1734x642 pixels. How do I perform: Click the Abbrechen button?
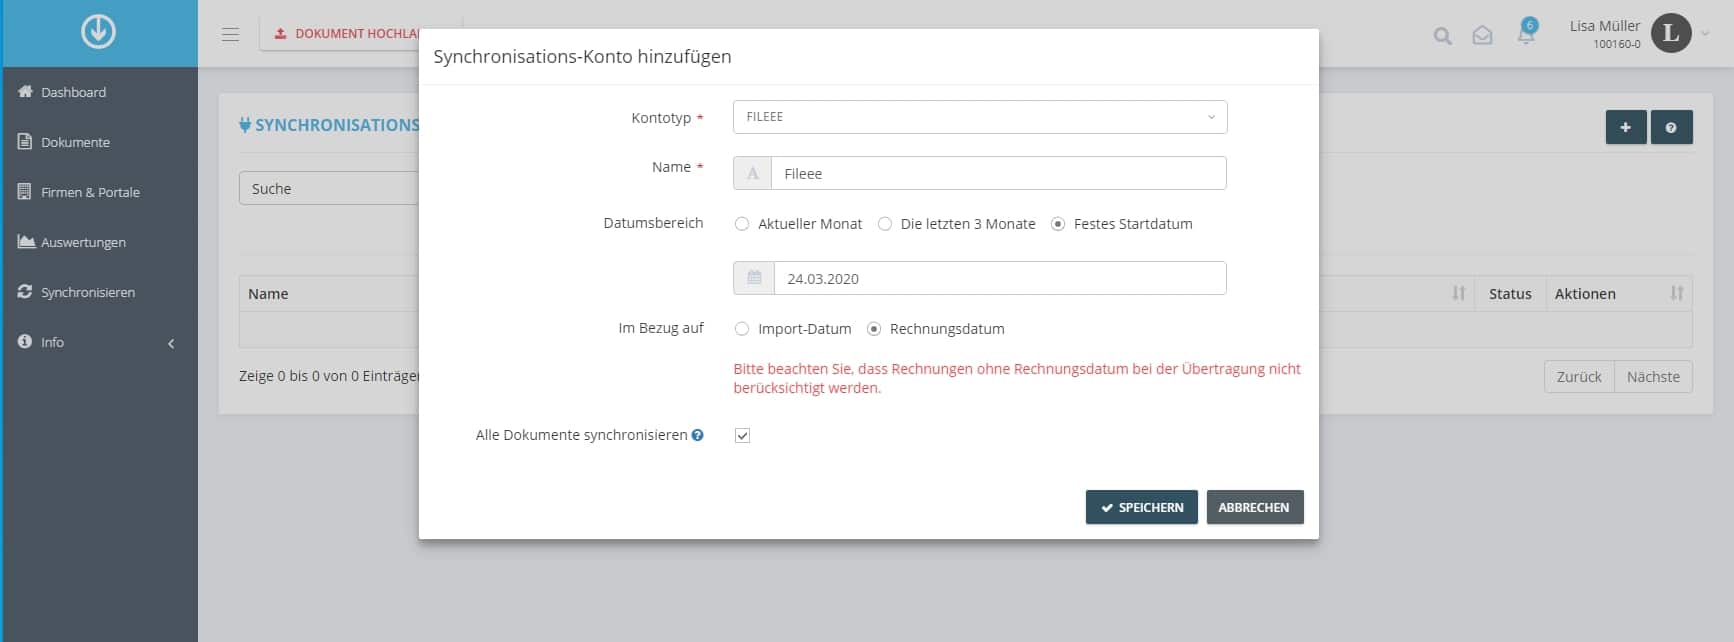(1255, 507)
